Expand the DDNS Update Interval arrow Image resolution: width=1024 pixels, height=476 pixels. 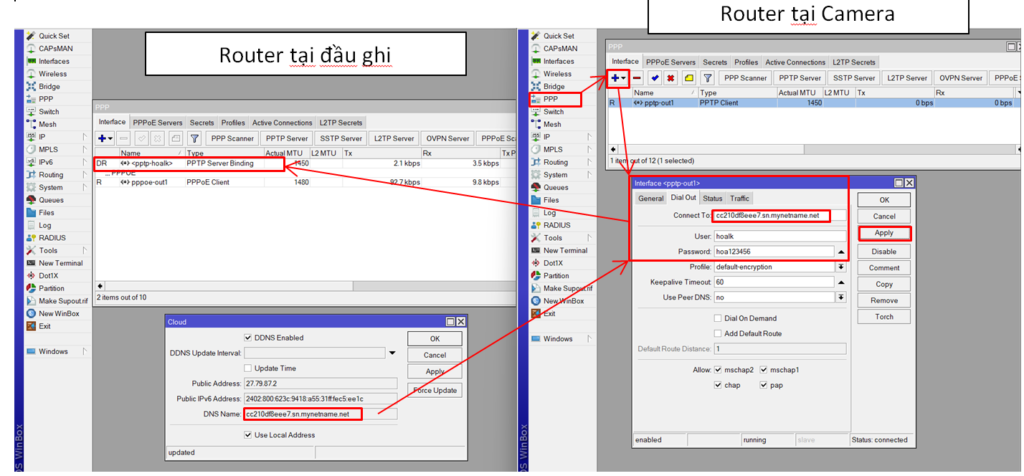tap(393, 353)
